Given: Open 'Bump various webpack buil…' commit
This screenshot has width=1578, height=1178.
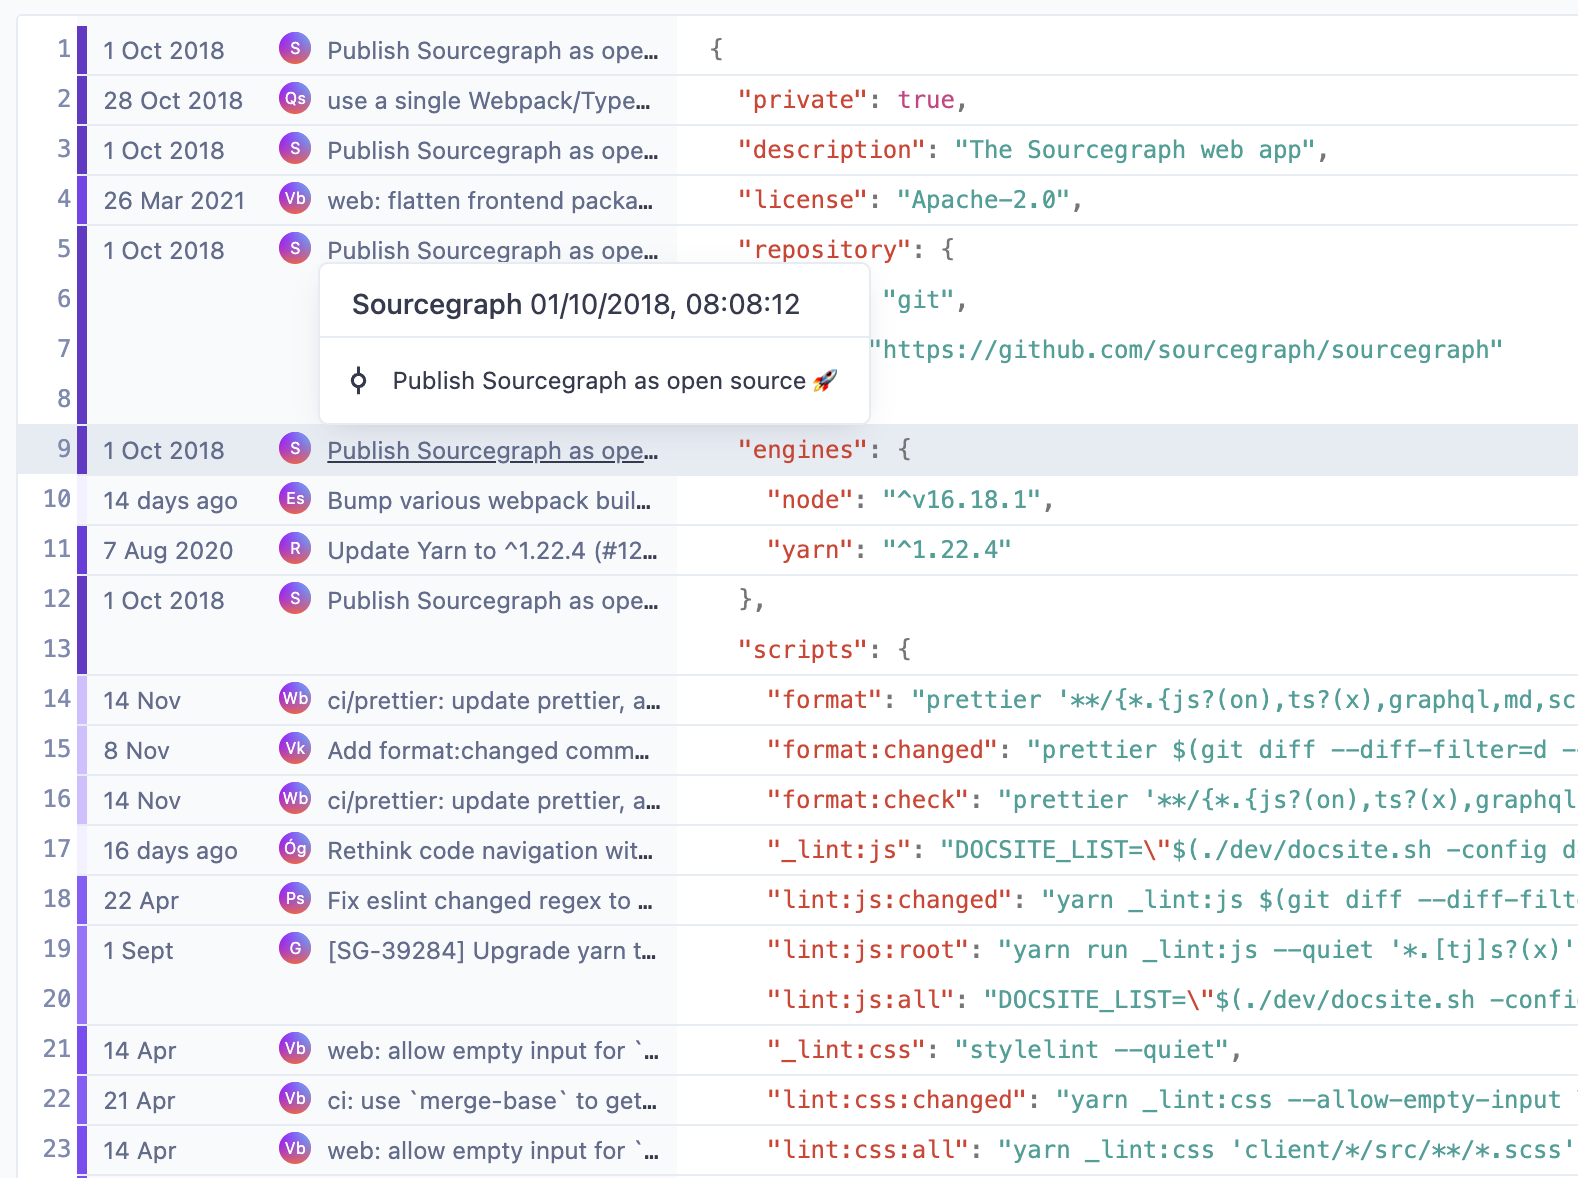Looking at the screenshot, I should 489,500.
